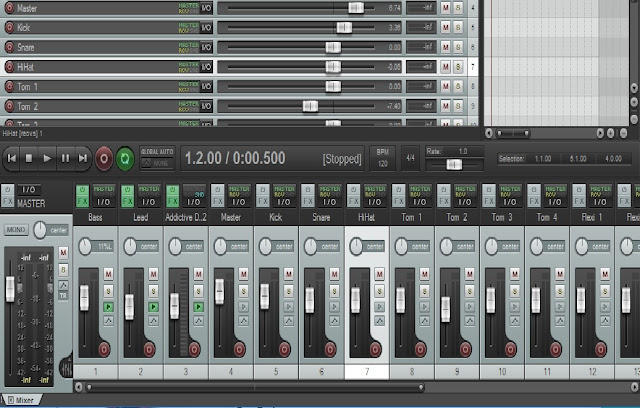Solo the Lead channel in mixer
Viewport: 640px width, 408px height.
[153, 291]
